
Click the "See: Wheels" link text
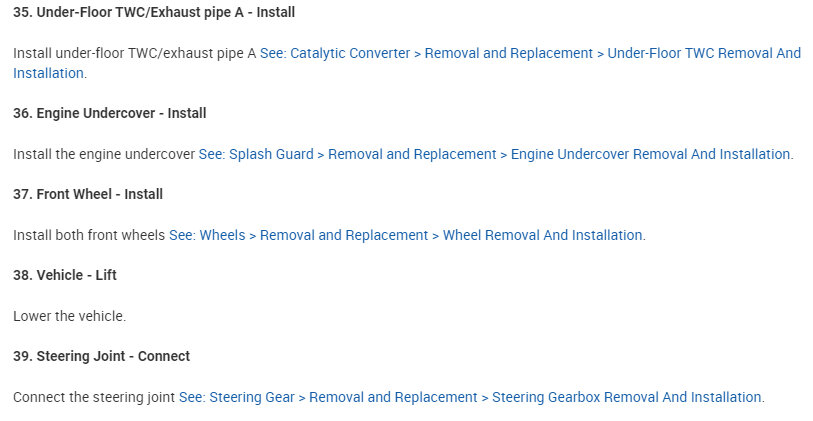207,235
